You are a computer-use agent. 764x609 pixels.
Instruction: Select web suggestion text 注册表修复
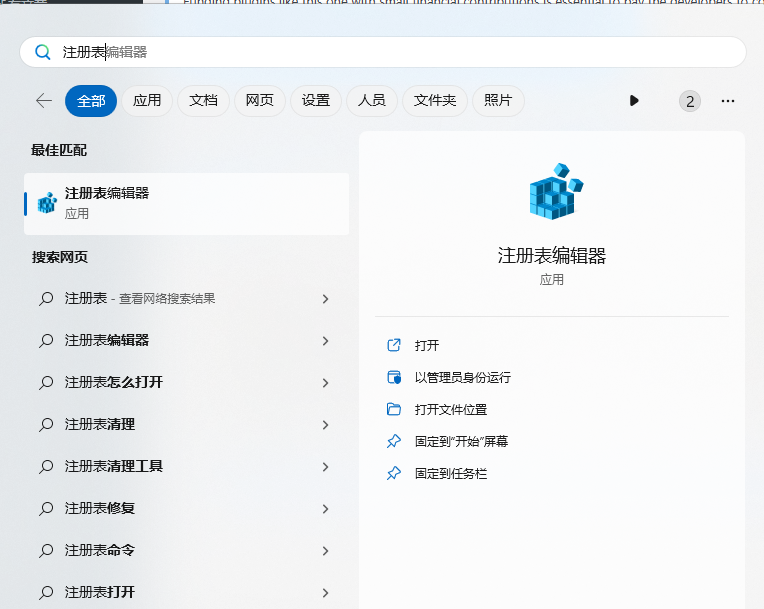tap(100, 508)
